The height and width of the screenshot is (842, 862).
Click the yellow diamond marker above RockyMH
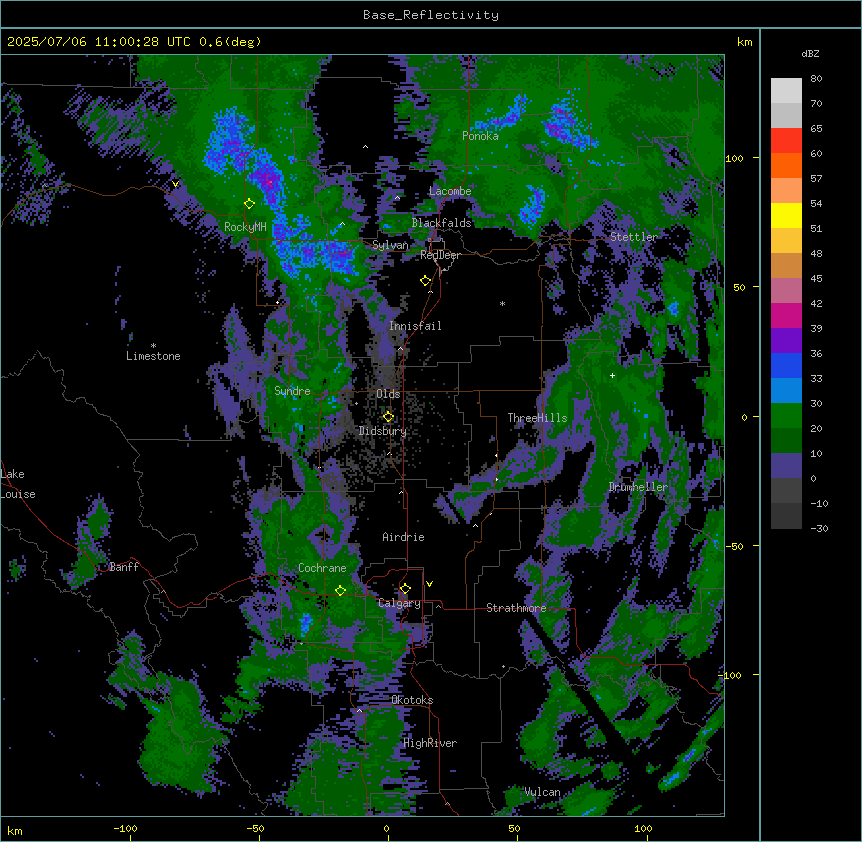click(249, 204)
